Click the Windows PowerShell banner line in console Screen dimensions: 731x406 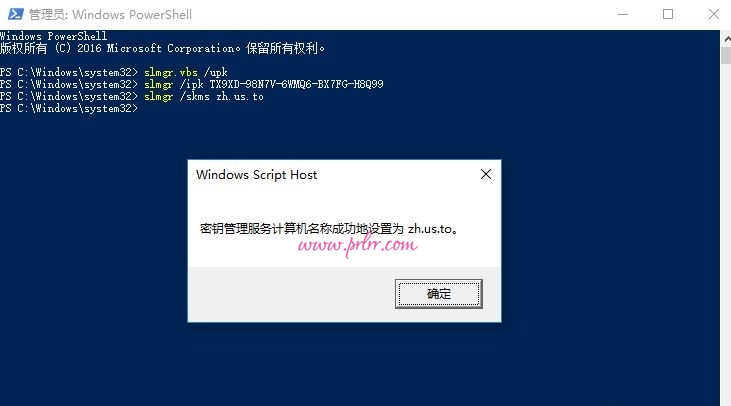pos(54,36)
